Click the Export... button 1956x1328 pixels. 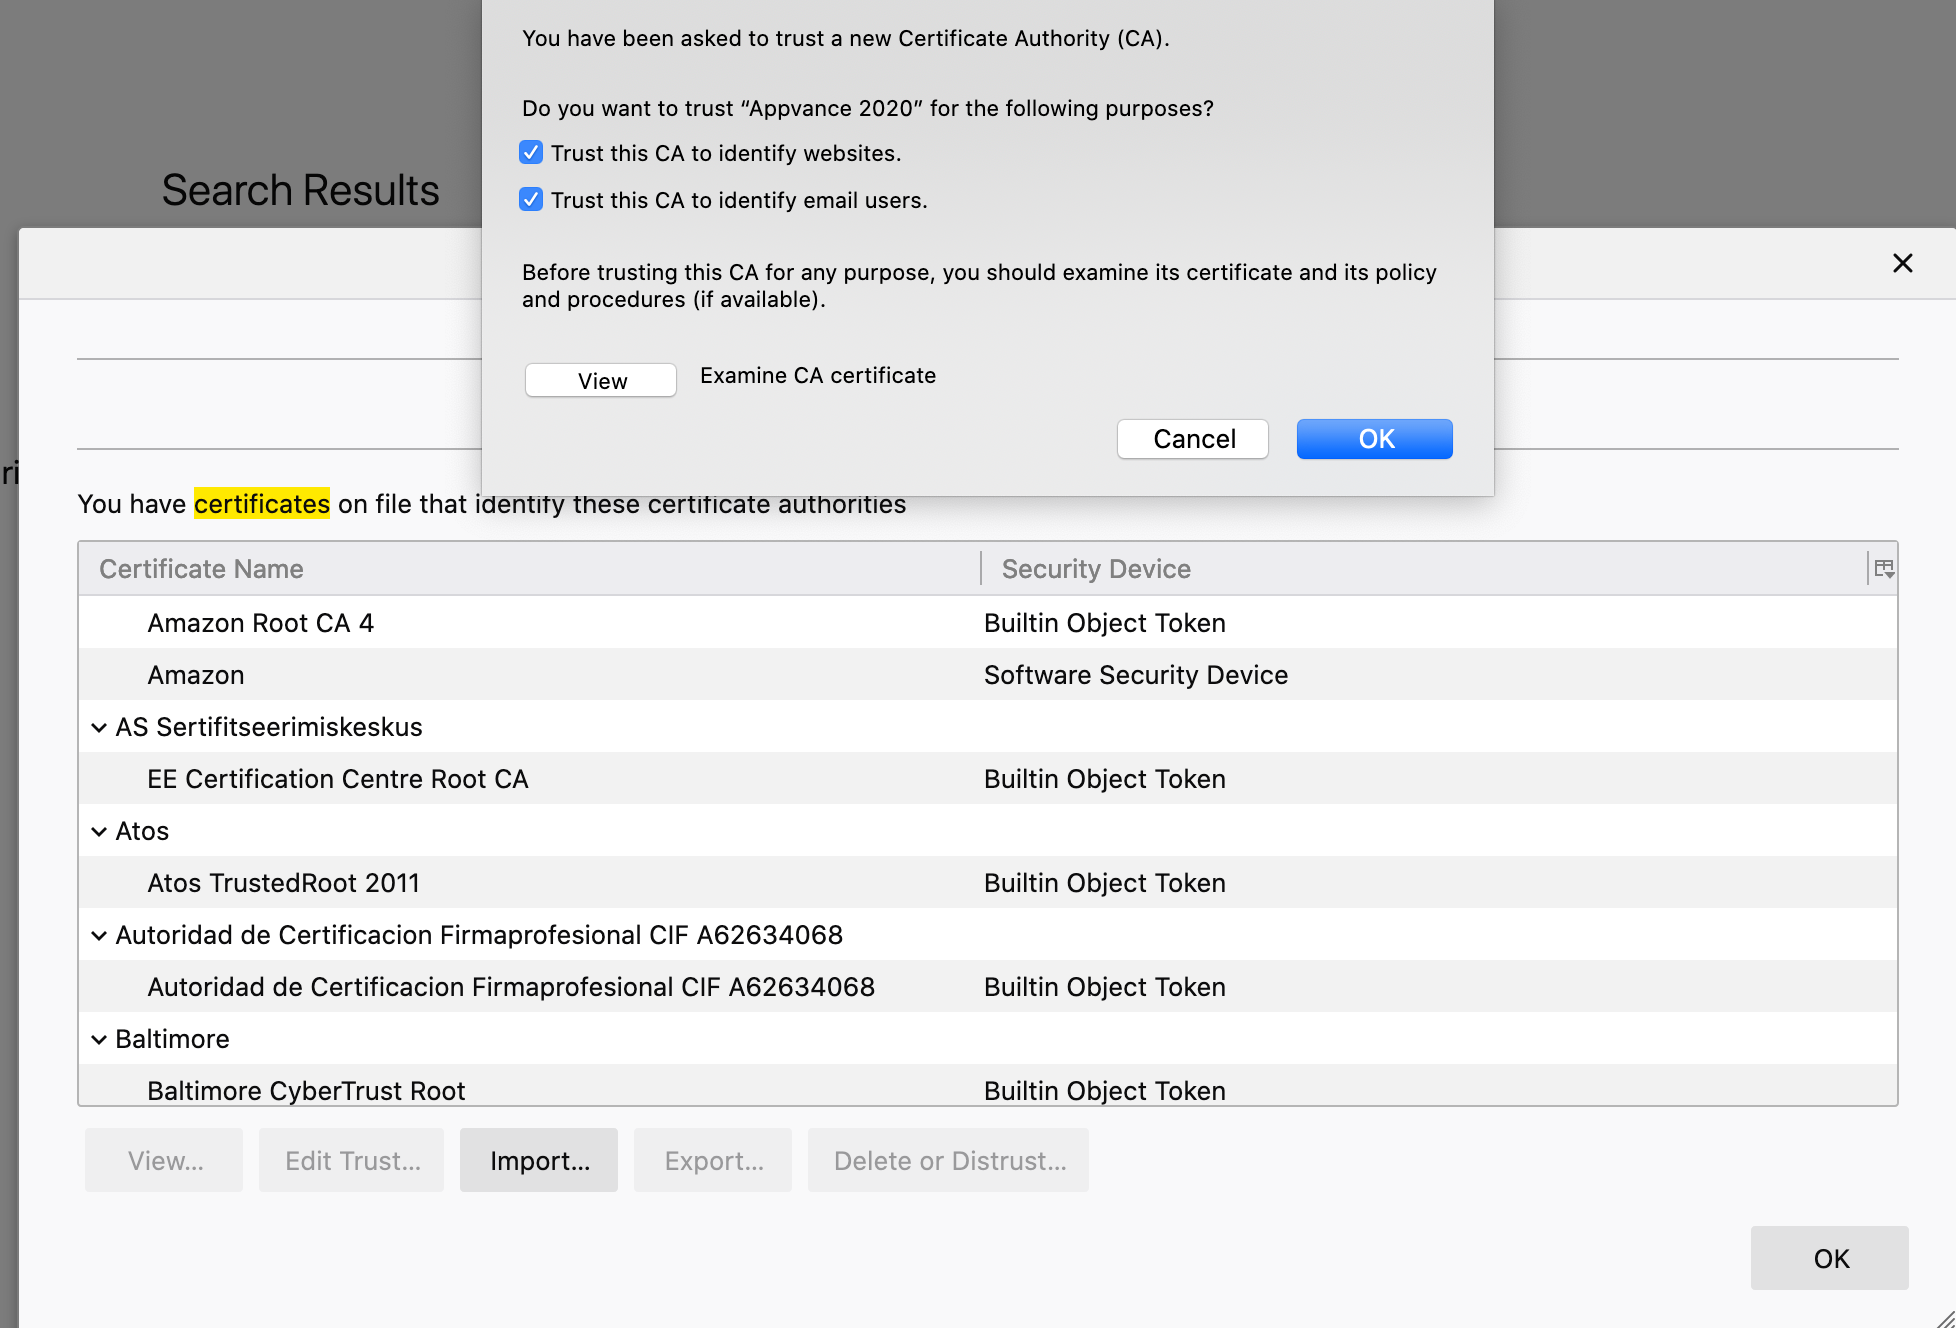[713, 1160]
